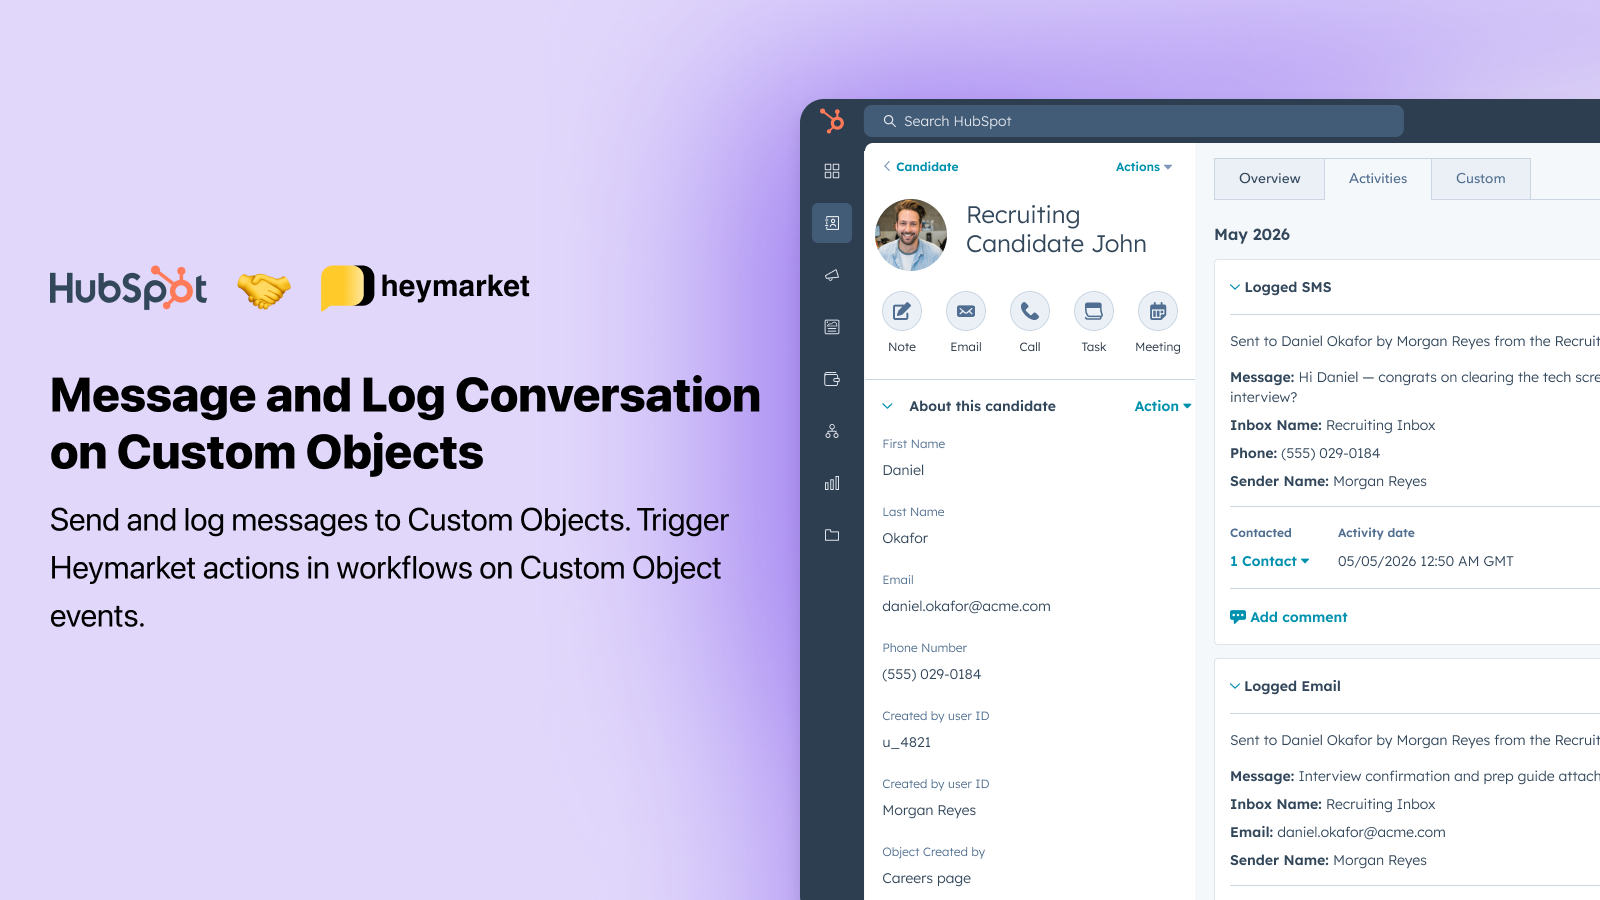Open the dashboard grid icon in sidebar

pos(832,171)
